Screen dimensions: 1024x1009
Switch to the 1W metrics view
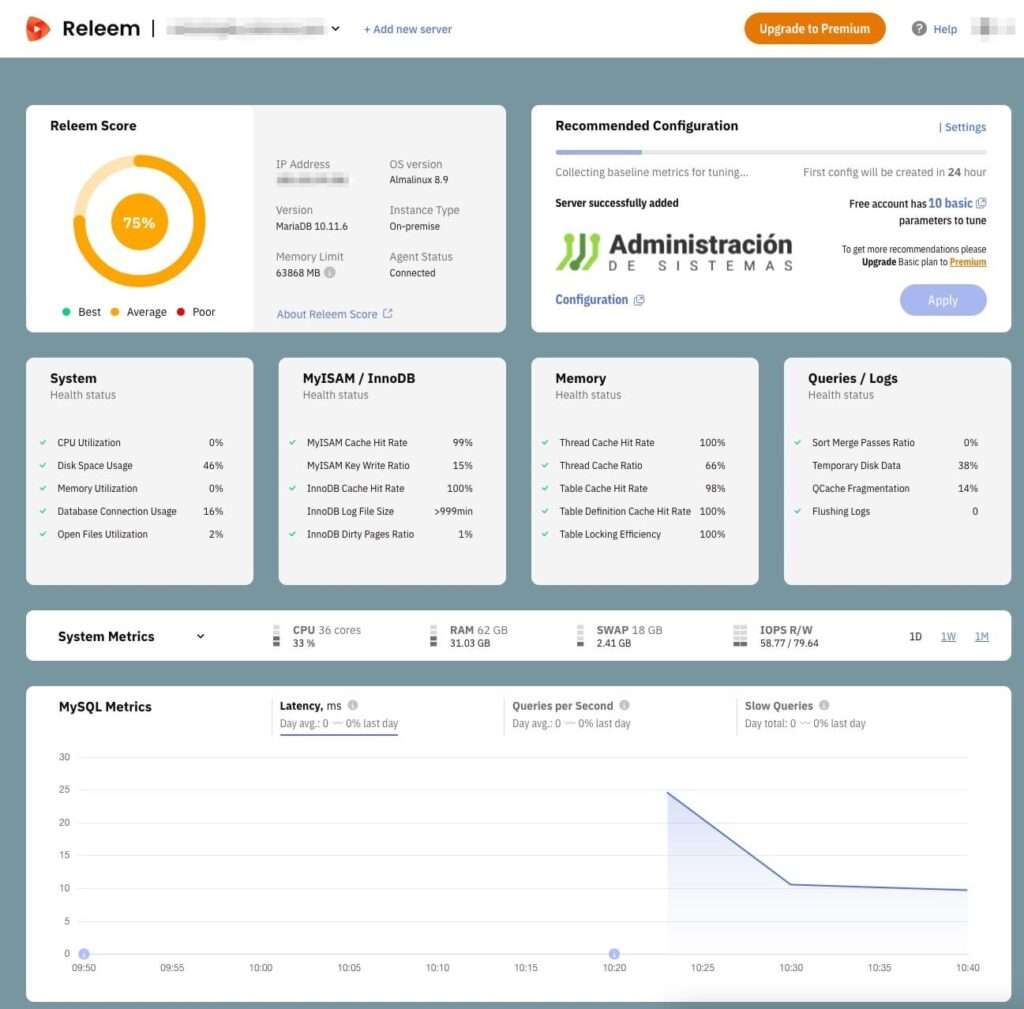pyautogui.click(x=948, y=636)
